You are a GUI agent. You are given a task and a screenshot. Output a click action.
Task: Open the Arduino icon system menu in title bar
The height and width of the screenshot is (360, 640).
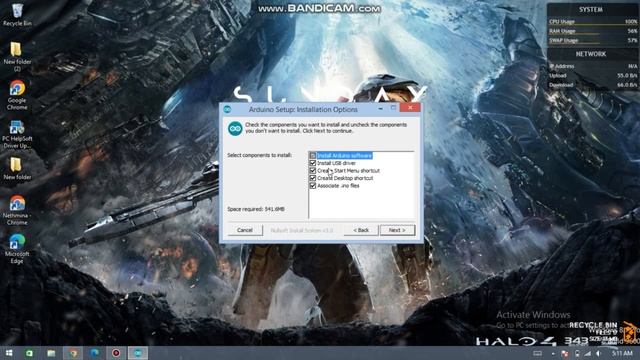point(227,109)
